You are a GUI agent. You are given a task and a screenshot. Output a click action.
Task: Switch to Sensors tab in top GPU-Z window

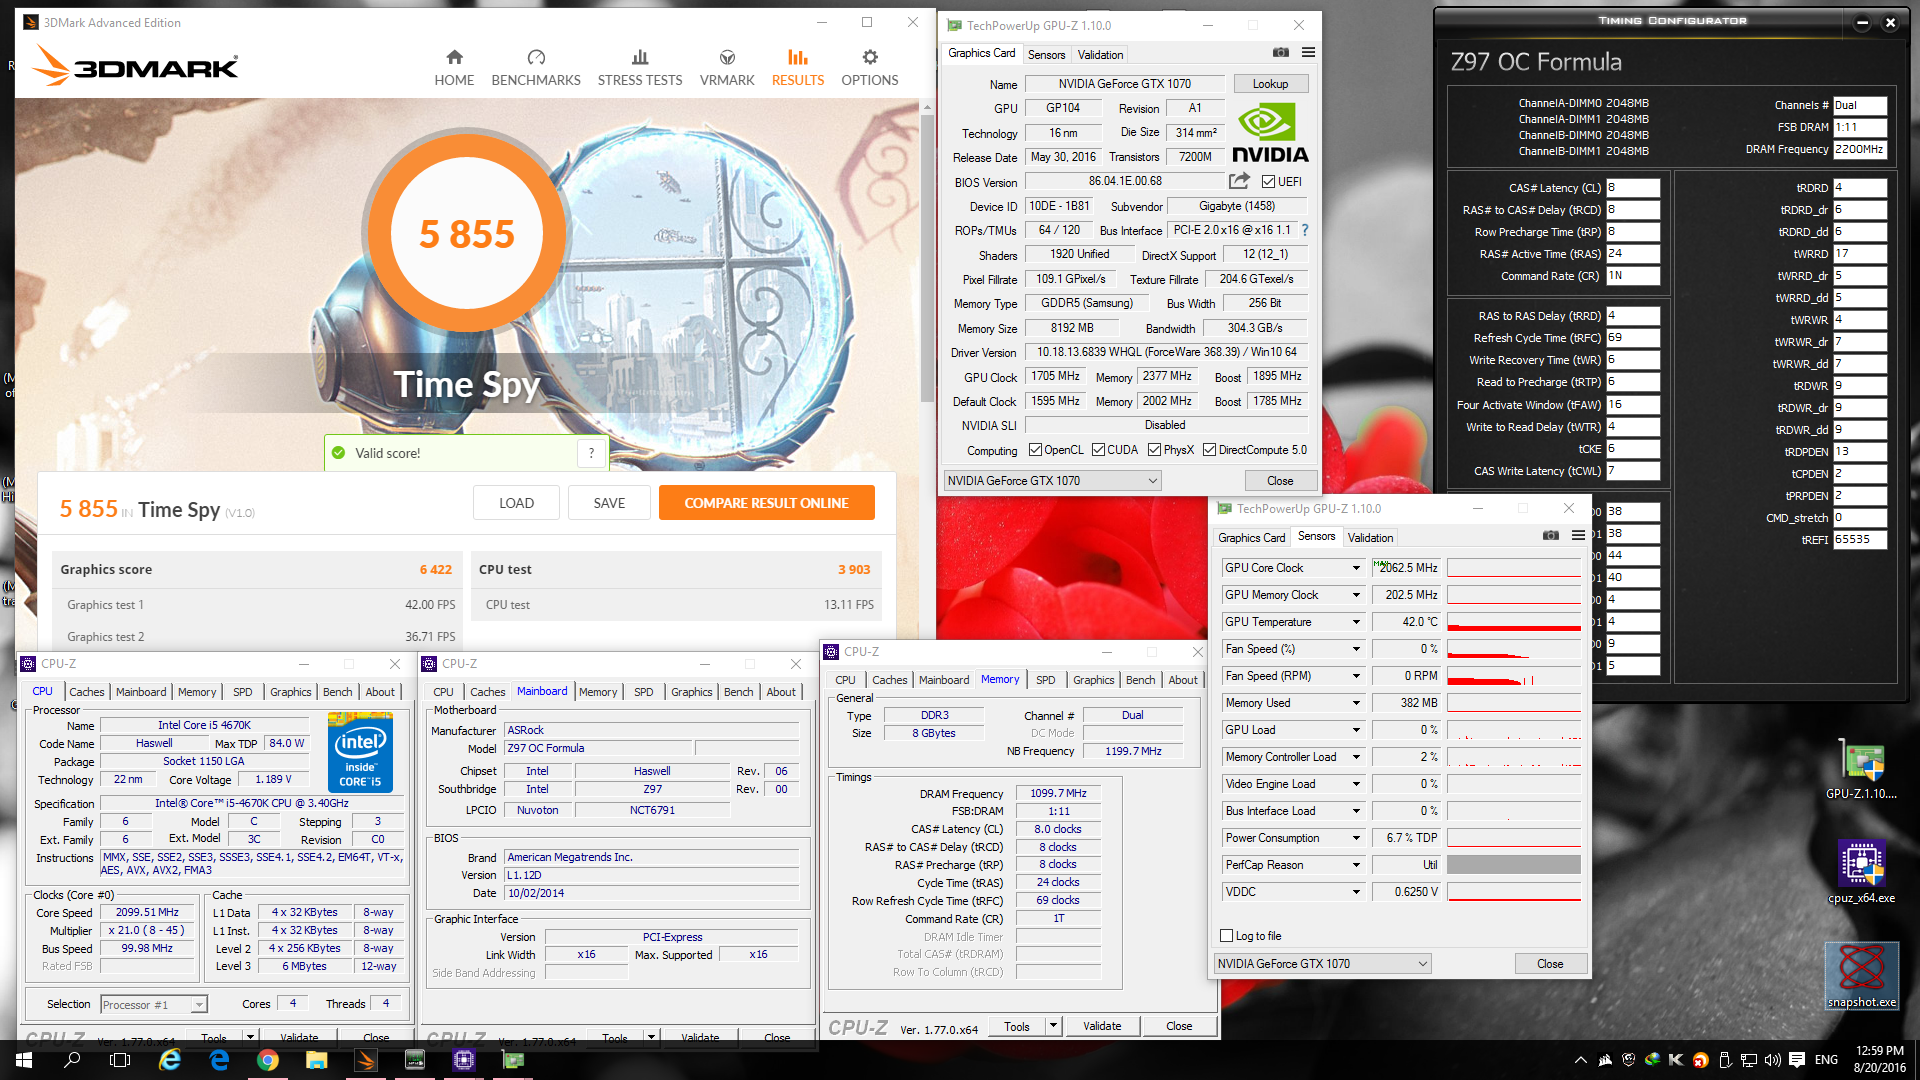pyautogui.click(x=1046, y=55)
